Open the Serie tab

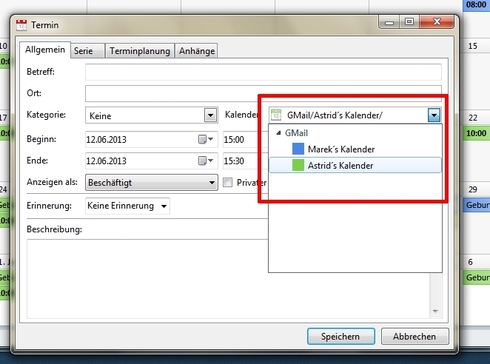click(87, 51)
